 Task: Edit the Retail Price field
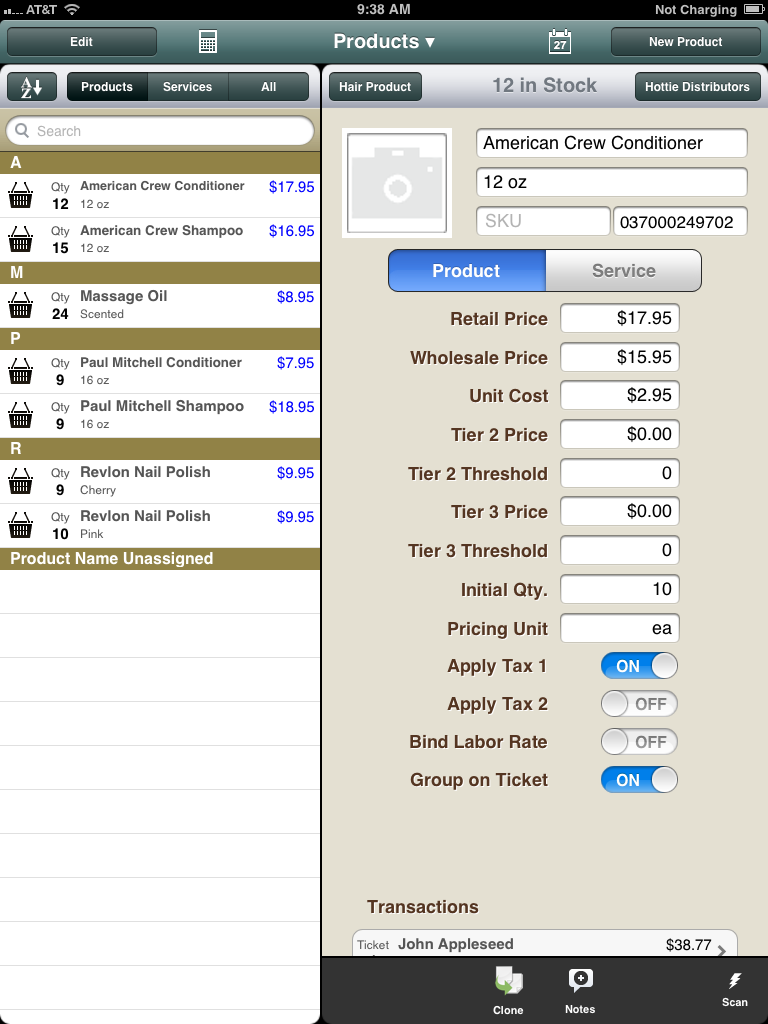pos(620,318)
